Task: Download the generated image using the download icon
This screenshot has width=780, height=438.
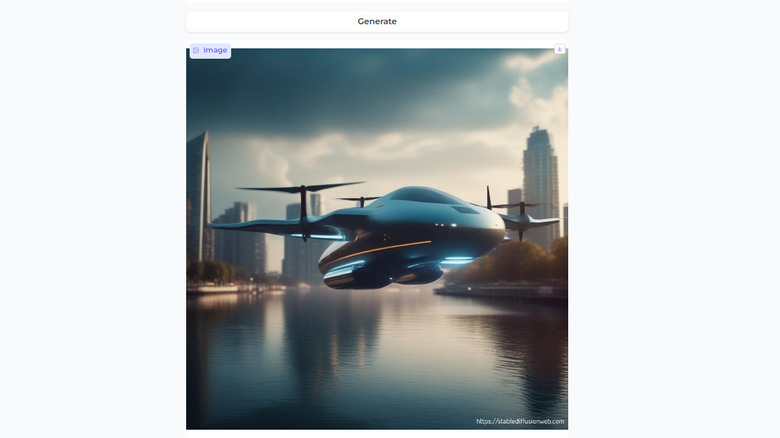Action: [560, 49]
